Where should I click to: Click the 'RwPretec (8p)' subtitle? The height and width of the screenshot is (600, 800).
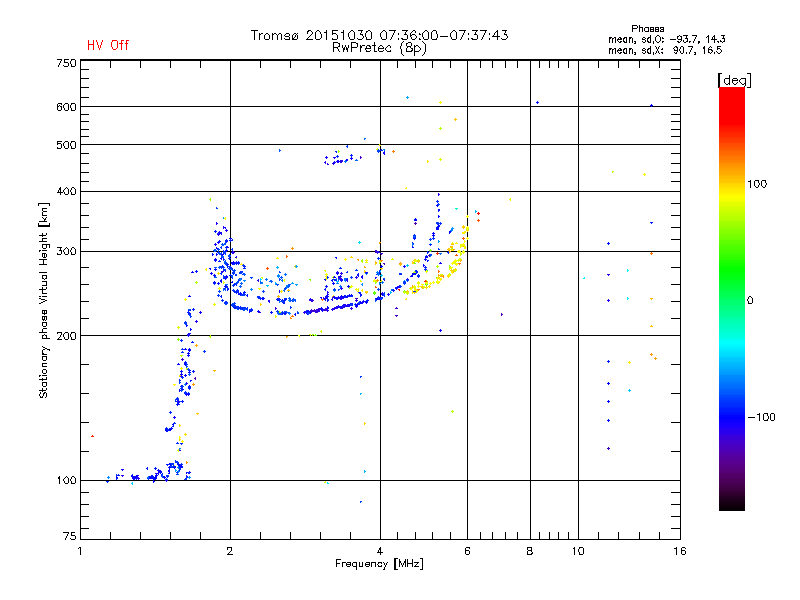pos(379,48)
